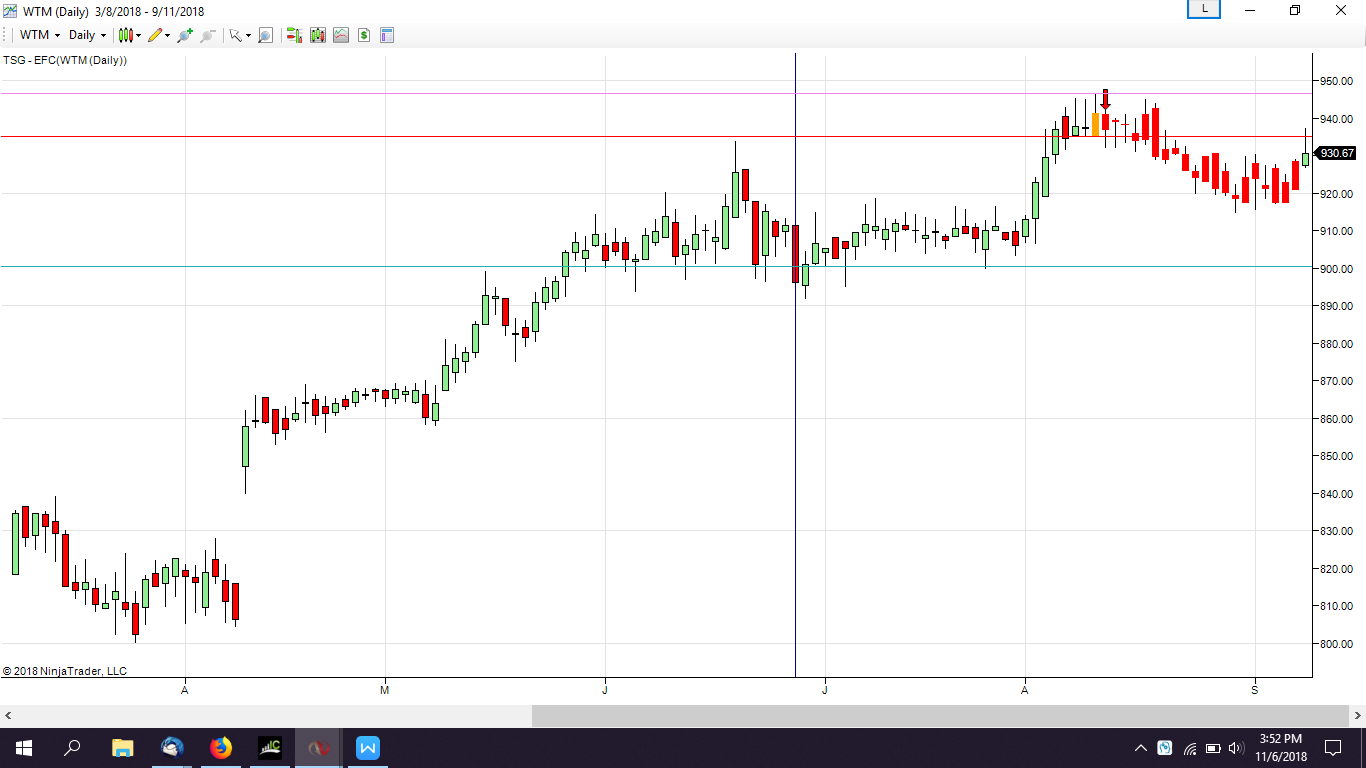The image size is (1366, 768).
Task: Open the chart properties window icon
Action: (x=386, y=34)
